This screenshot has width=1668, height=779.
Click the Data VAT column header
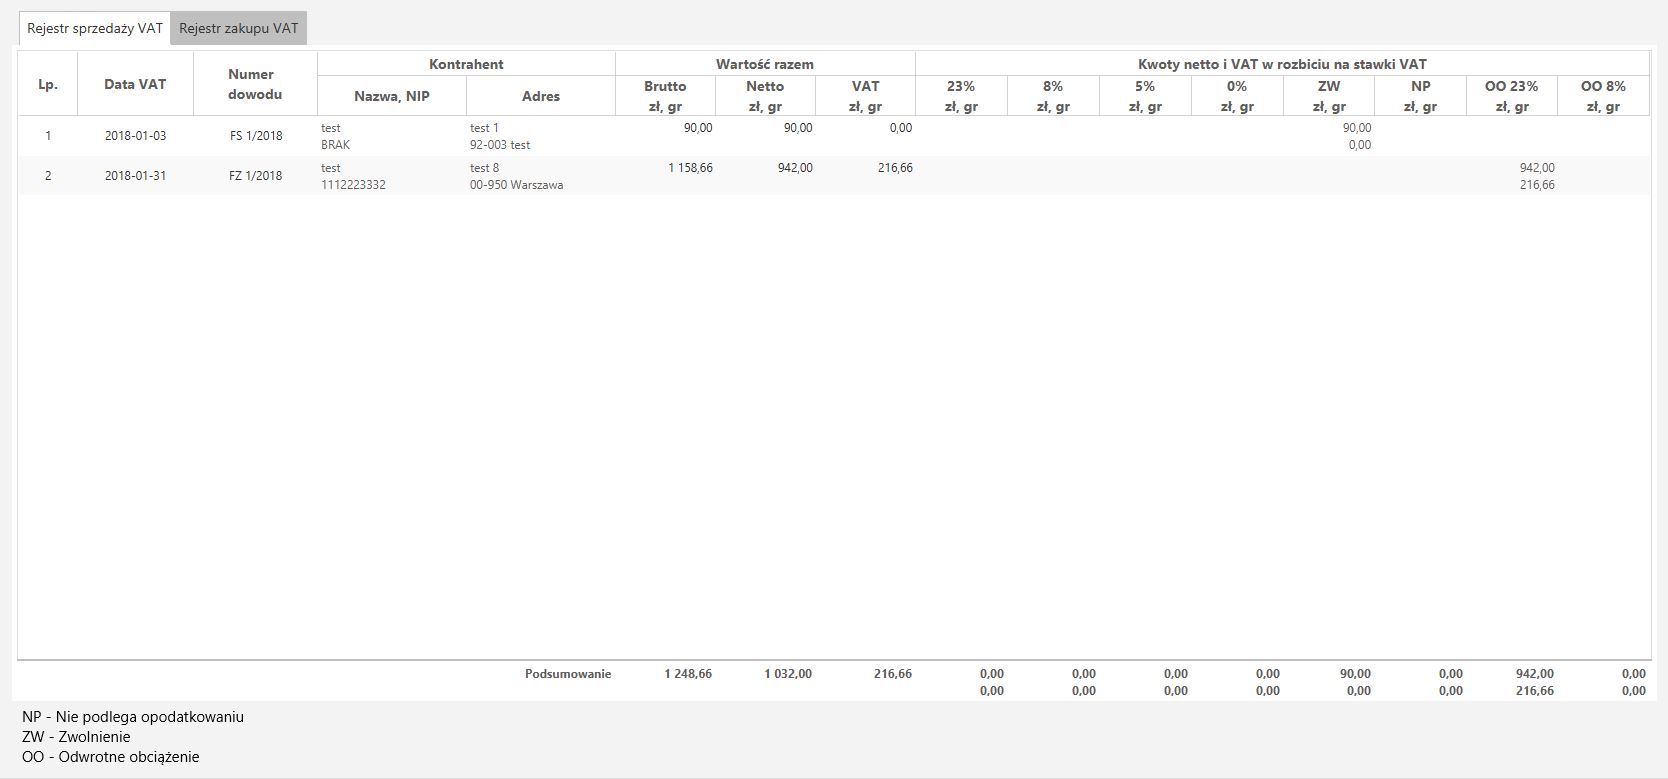point(135,84)
